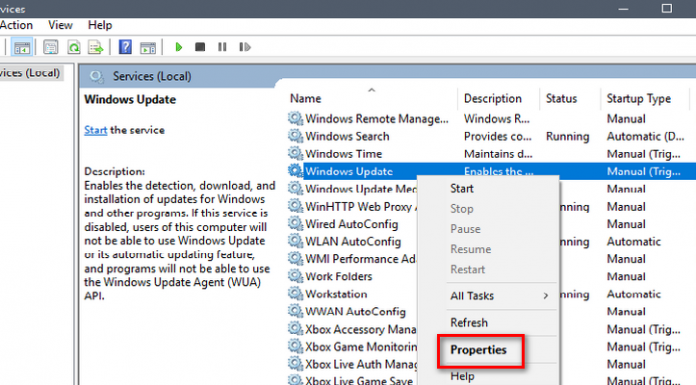
Task: Click the gear icon next to Windows Time
Action: 295,154
